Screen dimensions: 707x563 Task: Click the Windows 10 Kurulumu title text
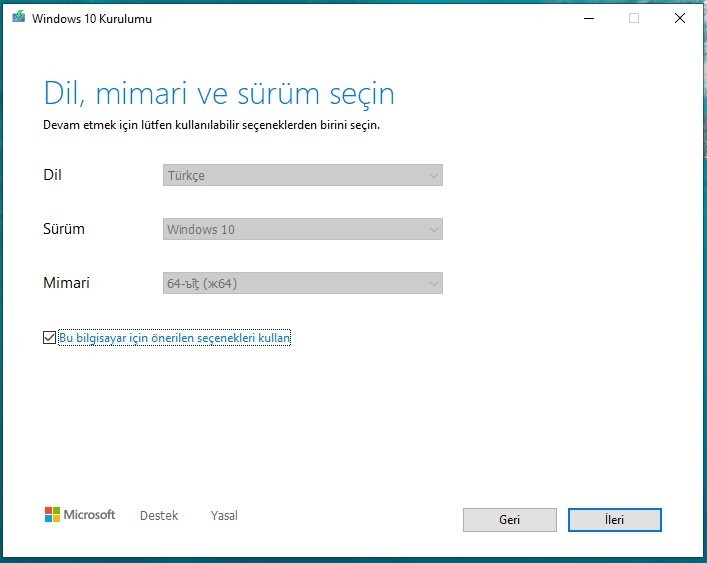(92, 19)
